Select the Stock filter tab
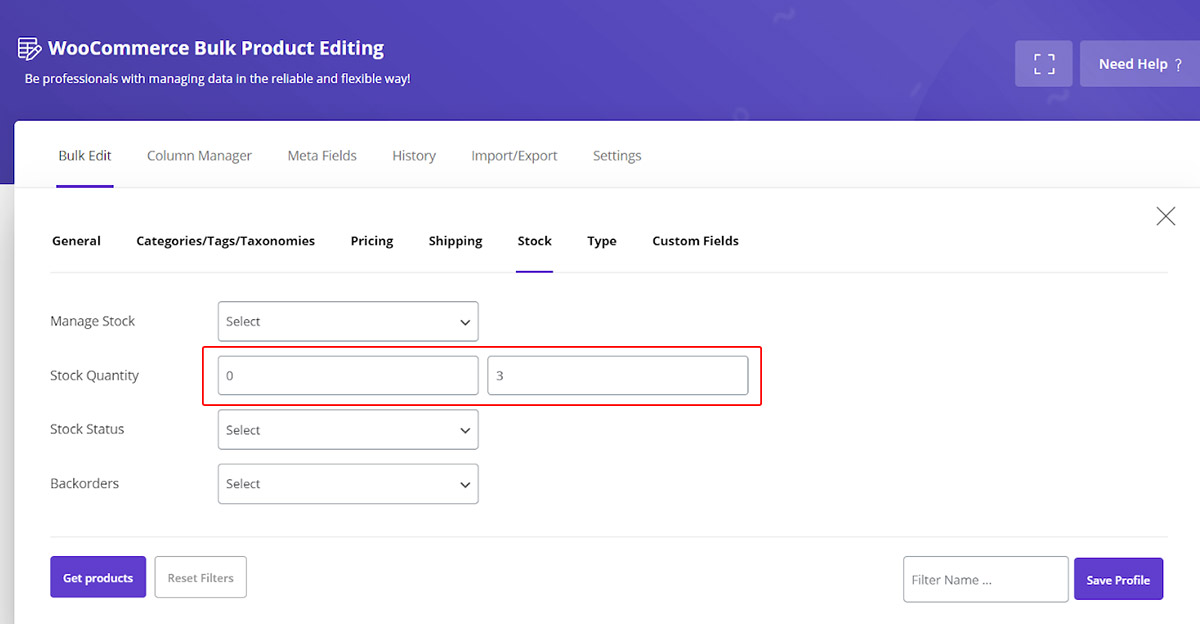The height and width of the screenshot is (624, 1200). pos(534,241)
